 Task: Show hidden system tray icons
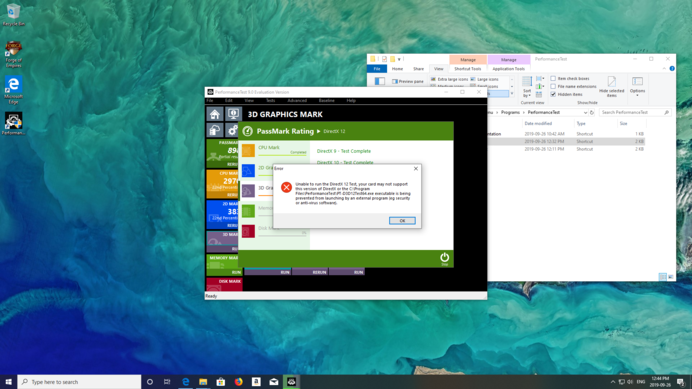(613, 382)
